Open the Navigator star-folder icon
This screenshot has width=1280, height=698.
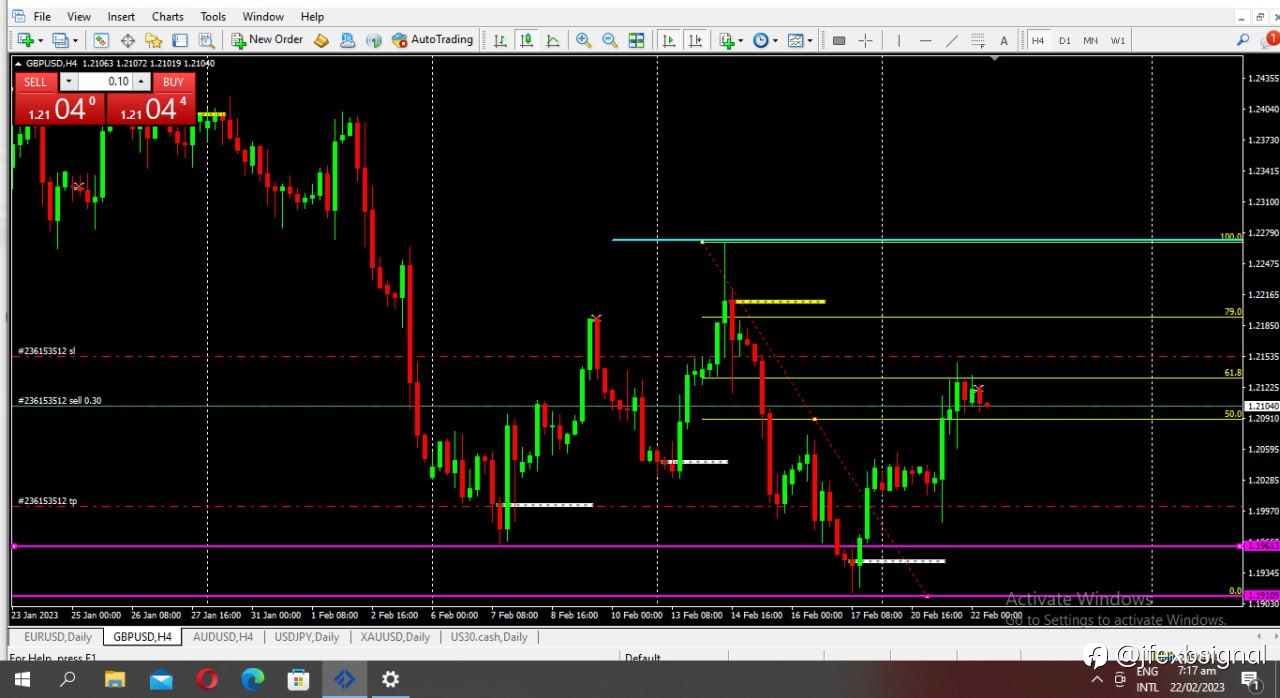coord(154,40)
